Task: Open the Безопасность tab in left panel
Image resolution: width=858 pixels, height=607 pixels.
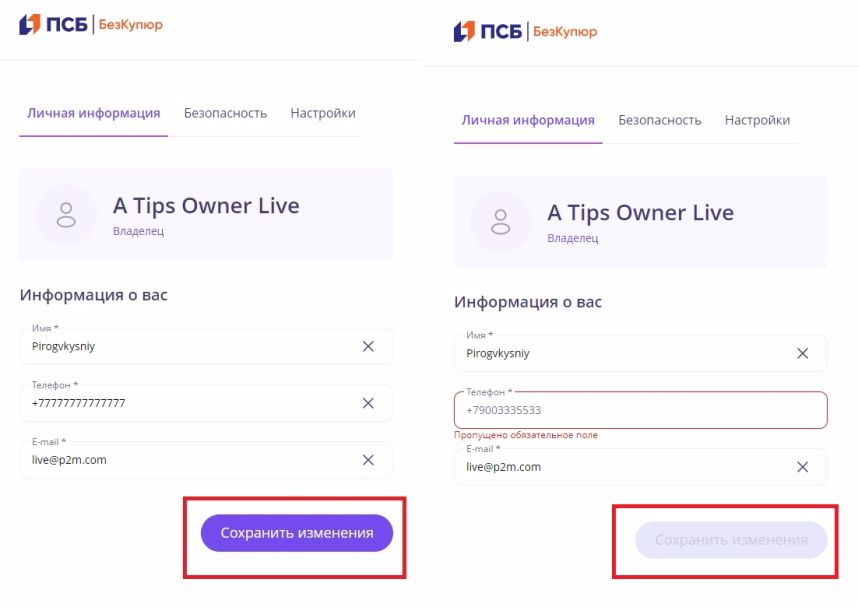Action: [225, 113]
